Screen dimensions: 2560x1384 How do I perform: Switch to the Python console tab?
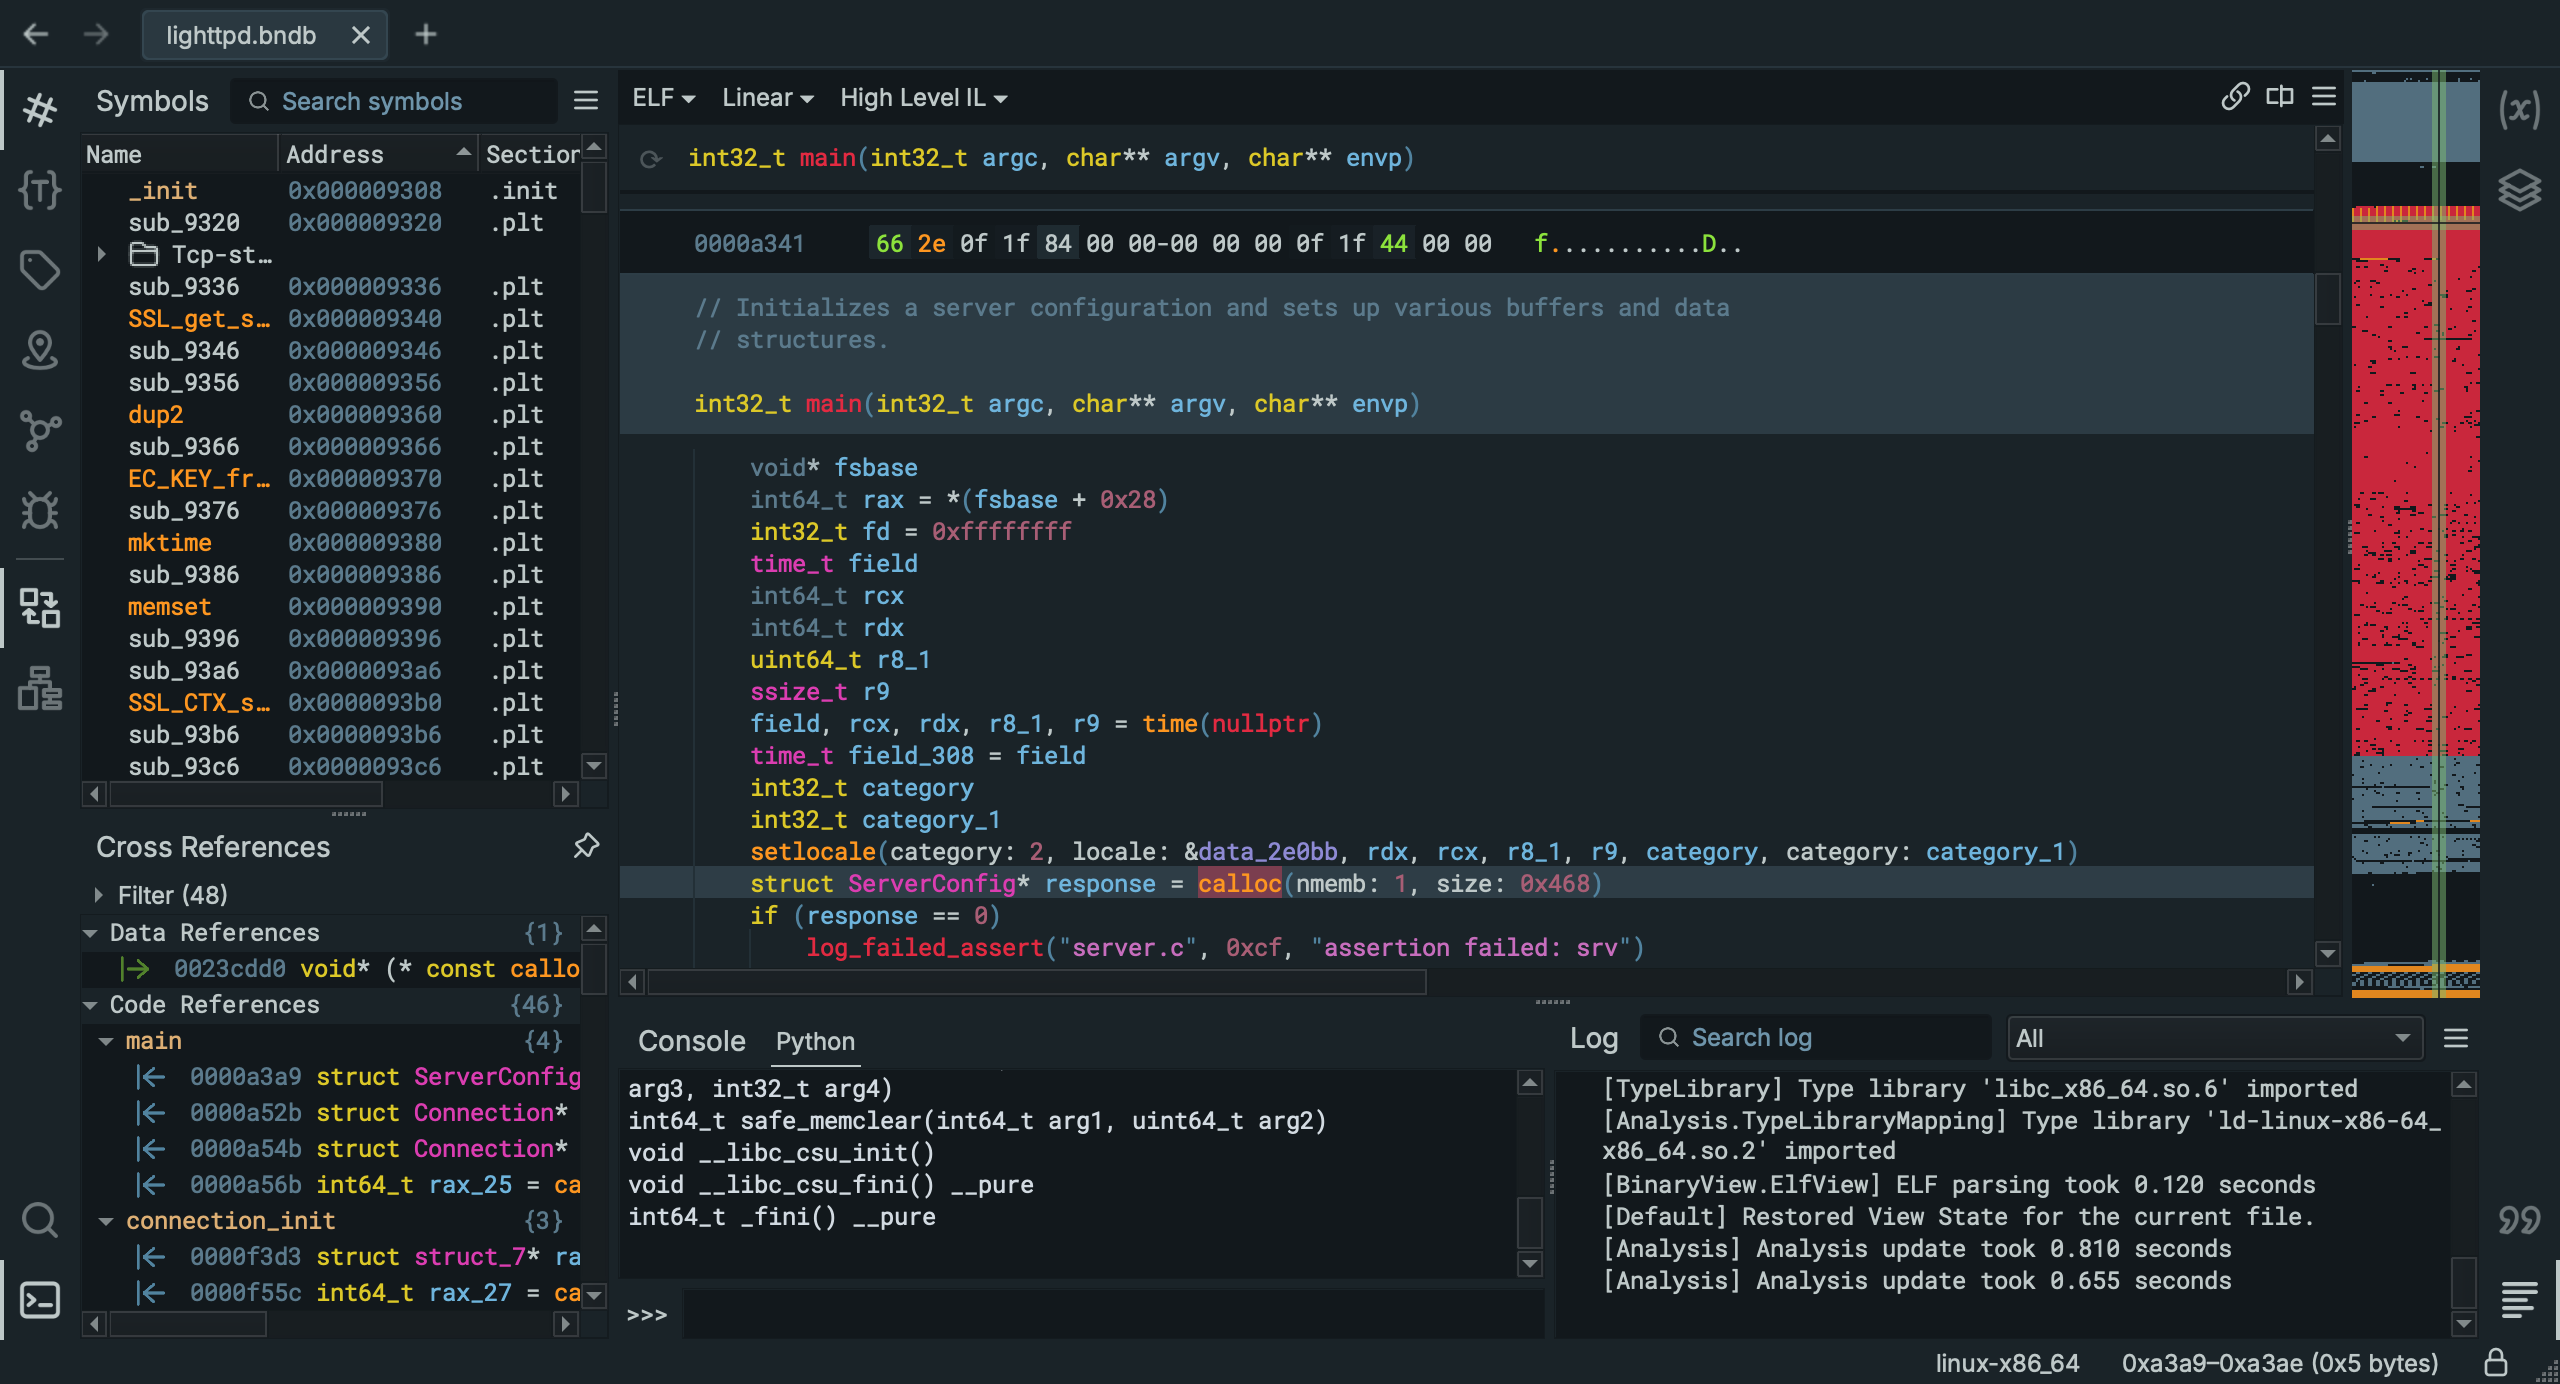tap(815, 1041)
